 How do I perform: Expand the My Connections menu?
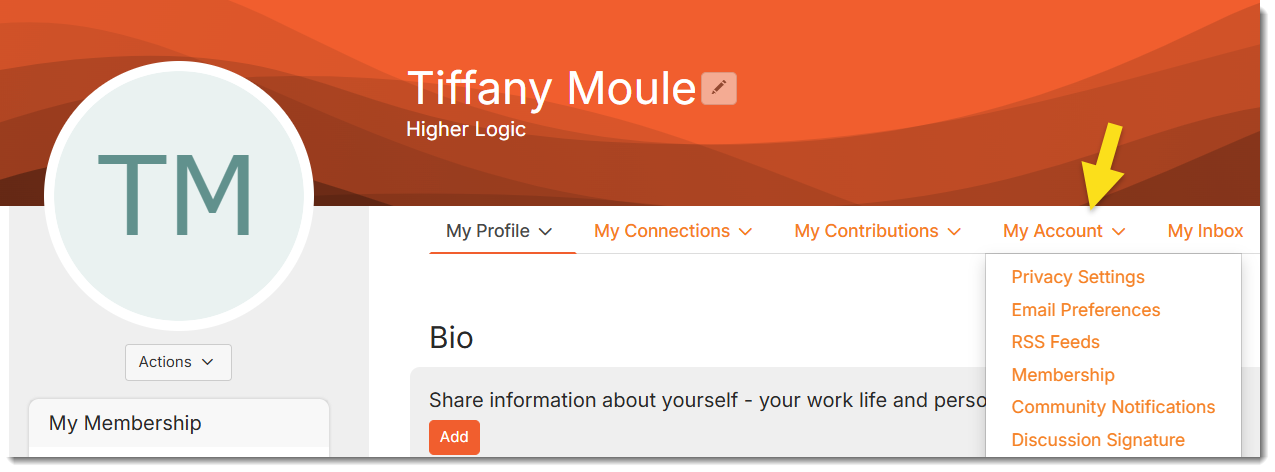pyautogui.click(x=672, y=231)
